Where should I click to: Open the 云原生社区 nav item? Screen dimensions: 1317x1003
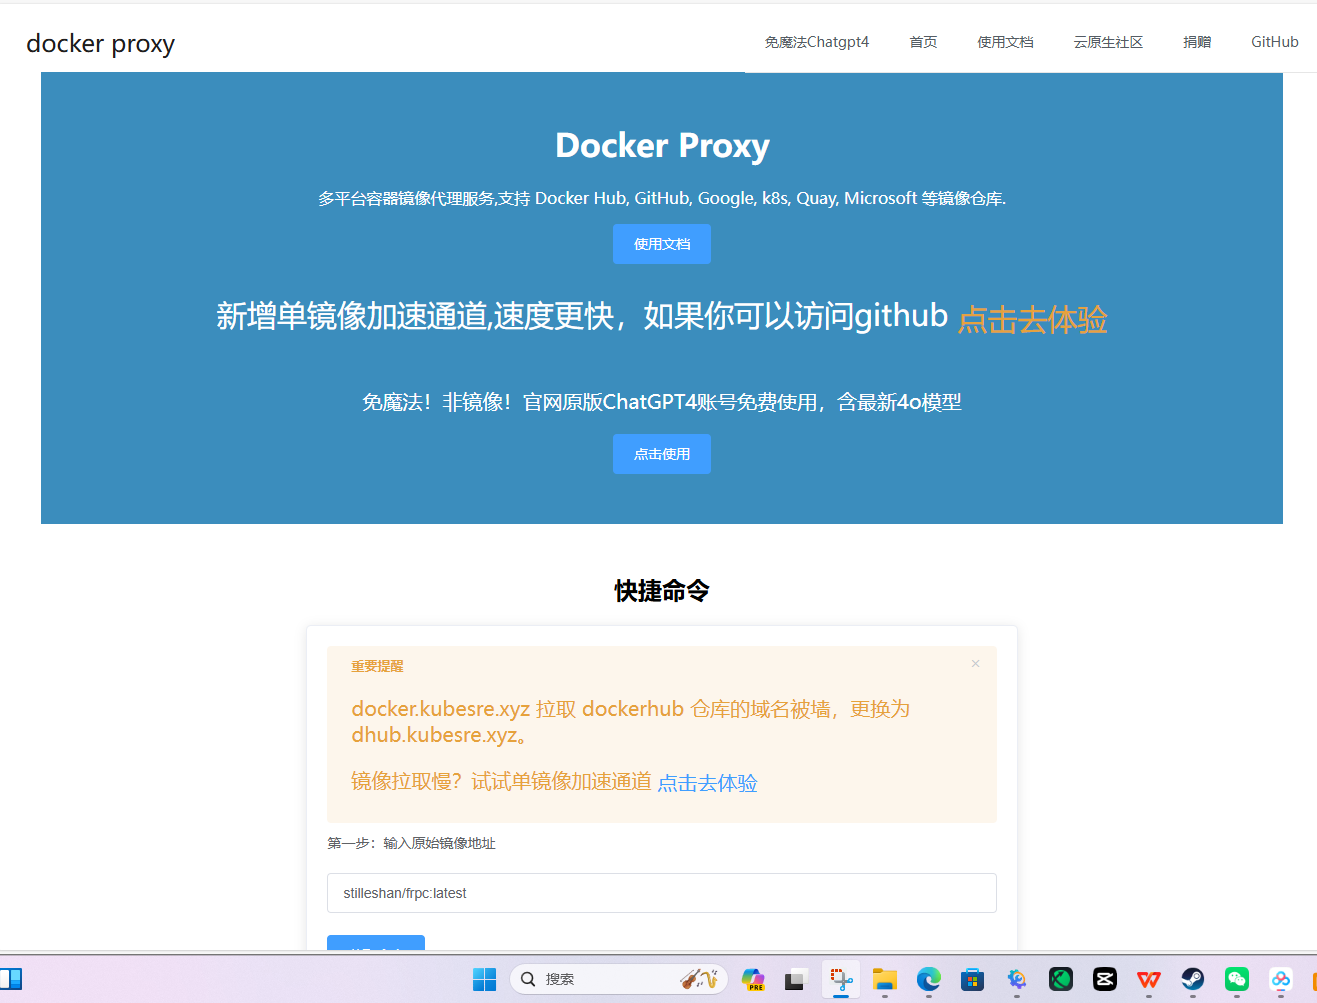tap(1108, 42)
